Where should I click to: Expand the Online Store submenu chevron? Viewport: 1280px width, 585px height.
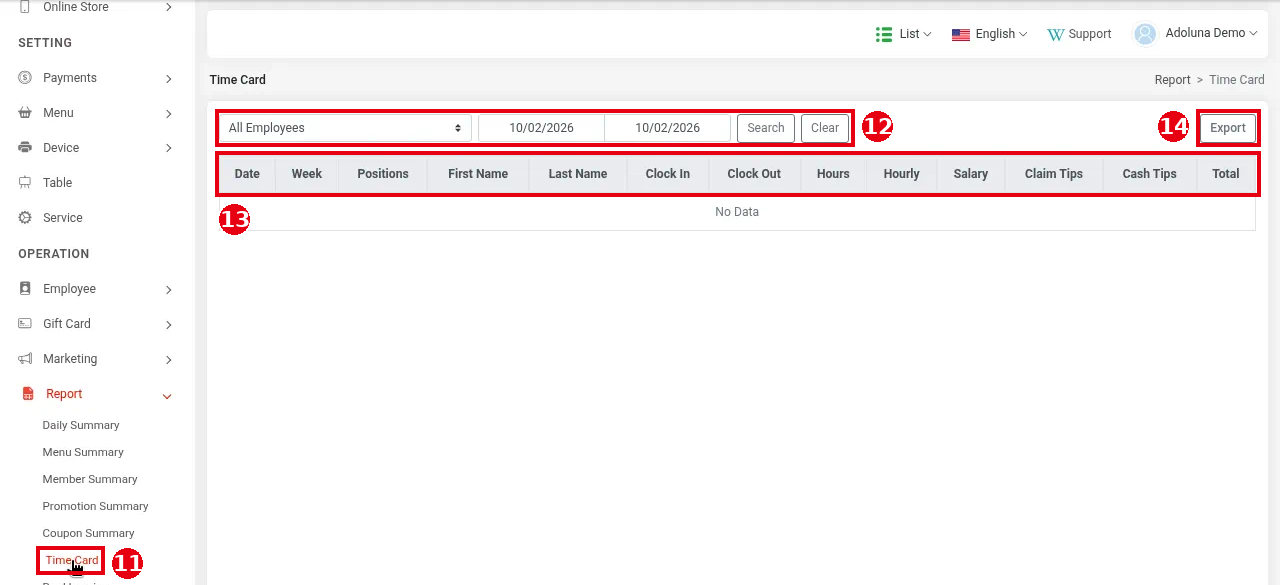168,7
